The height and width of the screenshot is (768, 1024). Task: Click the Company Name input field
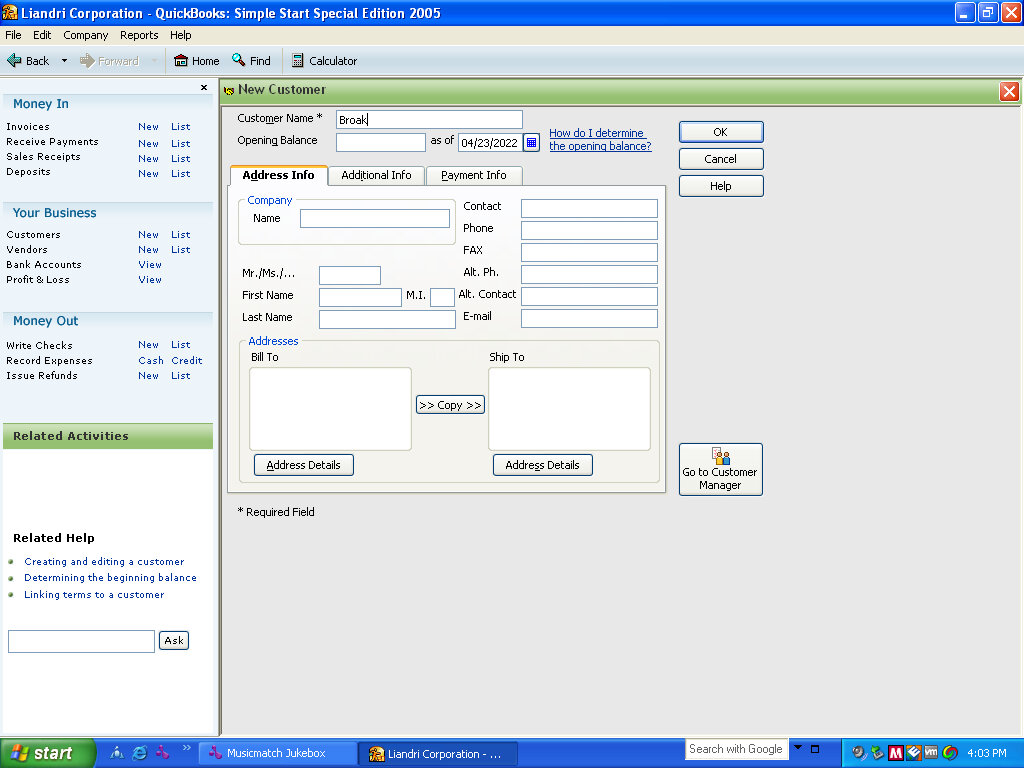coord(375,218)
